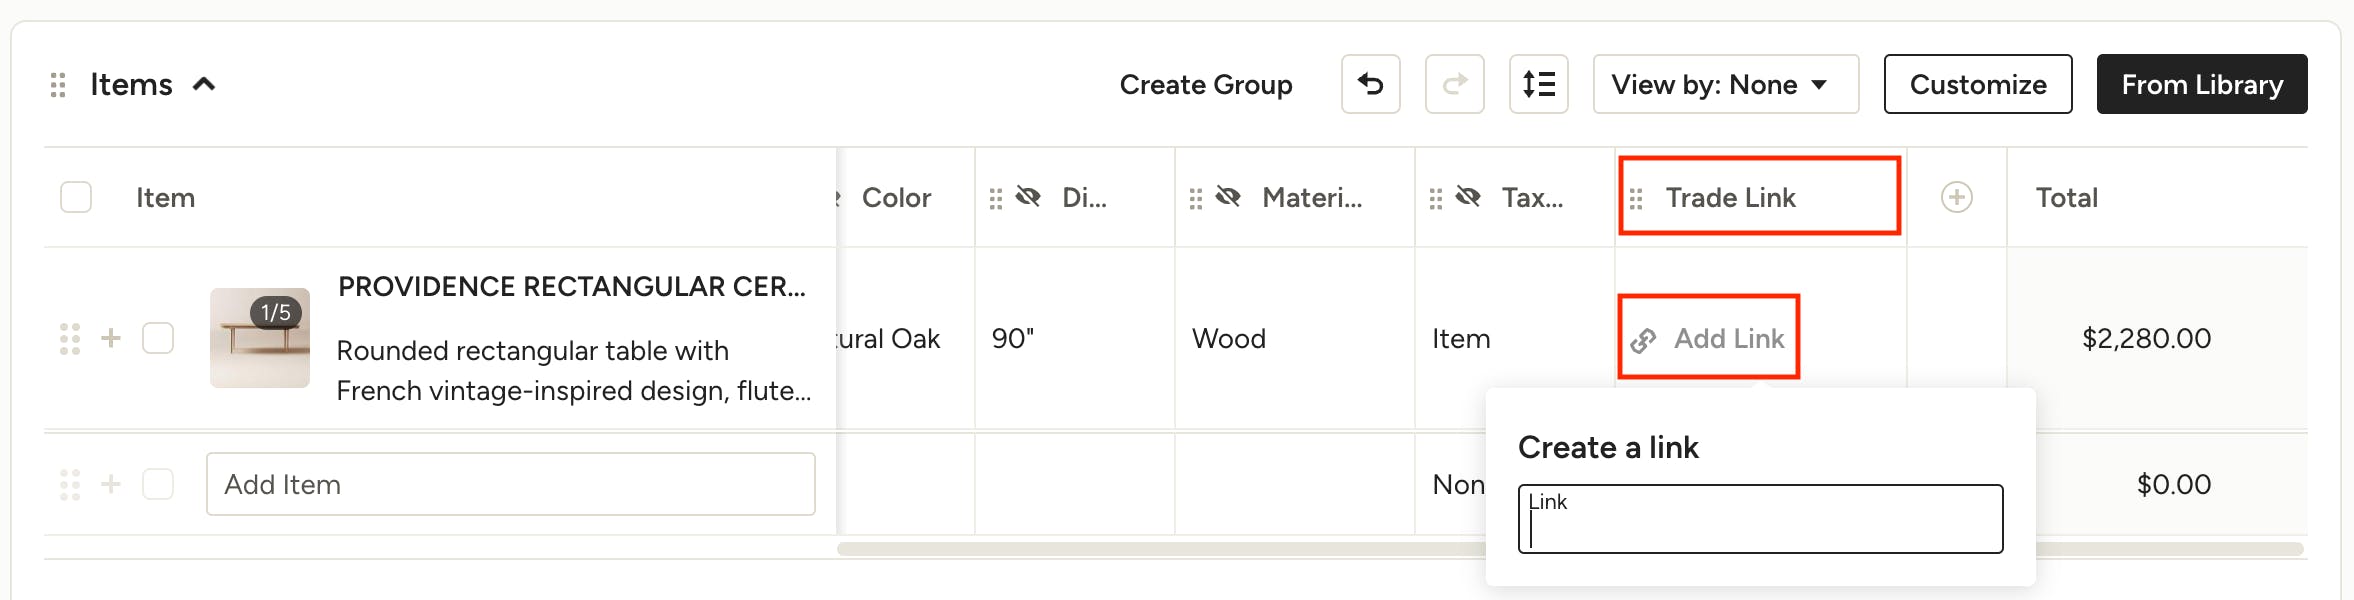The height and width of the screenshot is (600, 2354).
Task: Toggle visibility of the Materials column
Action: pos(1228,197)
